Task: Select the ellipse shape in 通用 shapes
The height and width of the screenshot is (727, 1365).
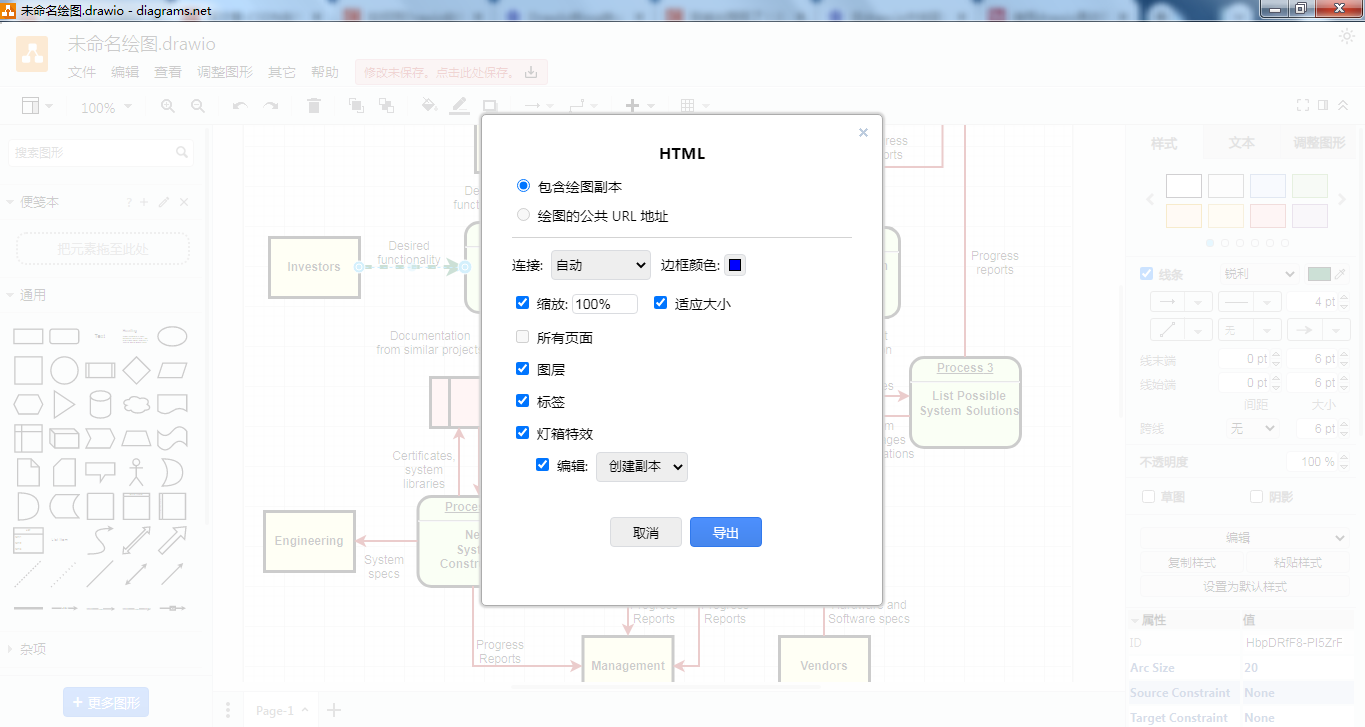Action: click(172, 336)
